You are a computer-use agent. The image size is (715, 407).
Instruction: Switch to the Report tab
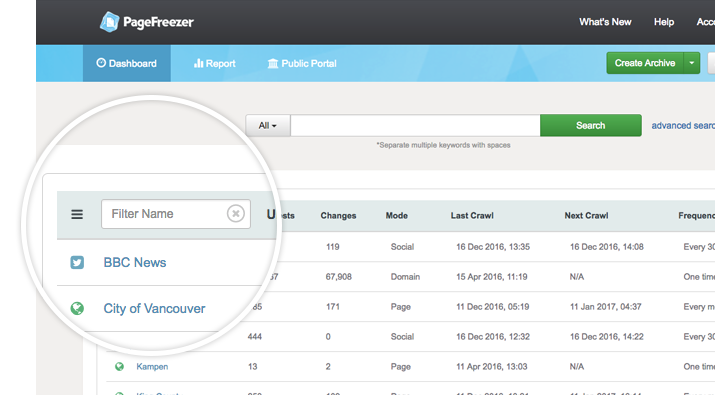pos(214,63)
